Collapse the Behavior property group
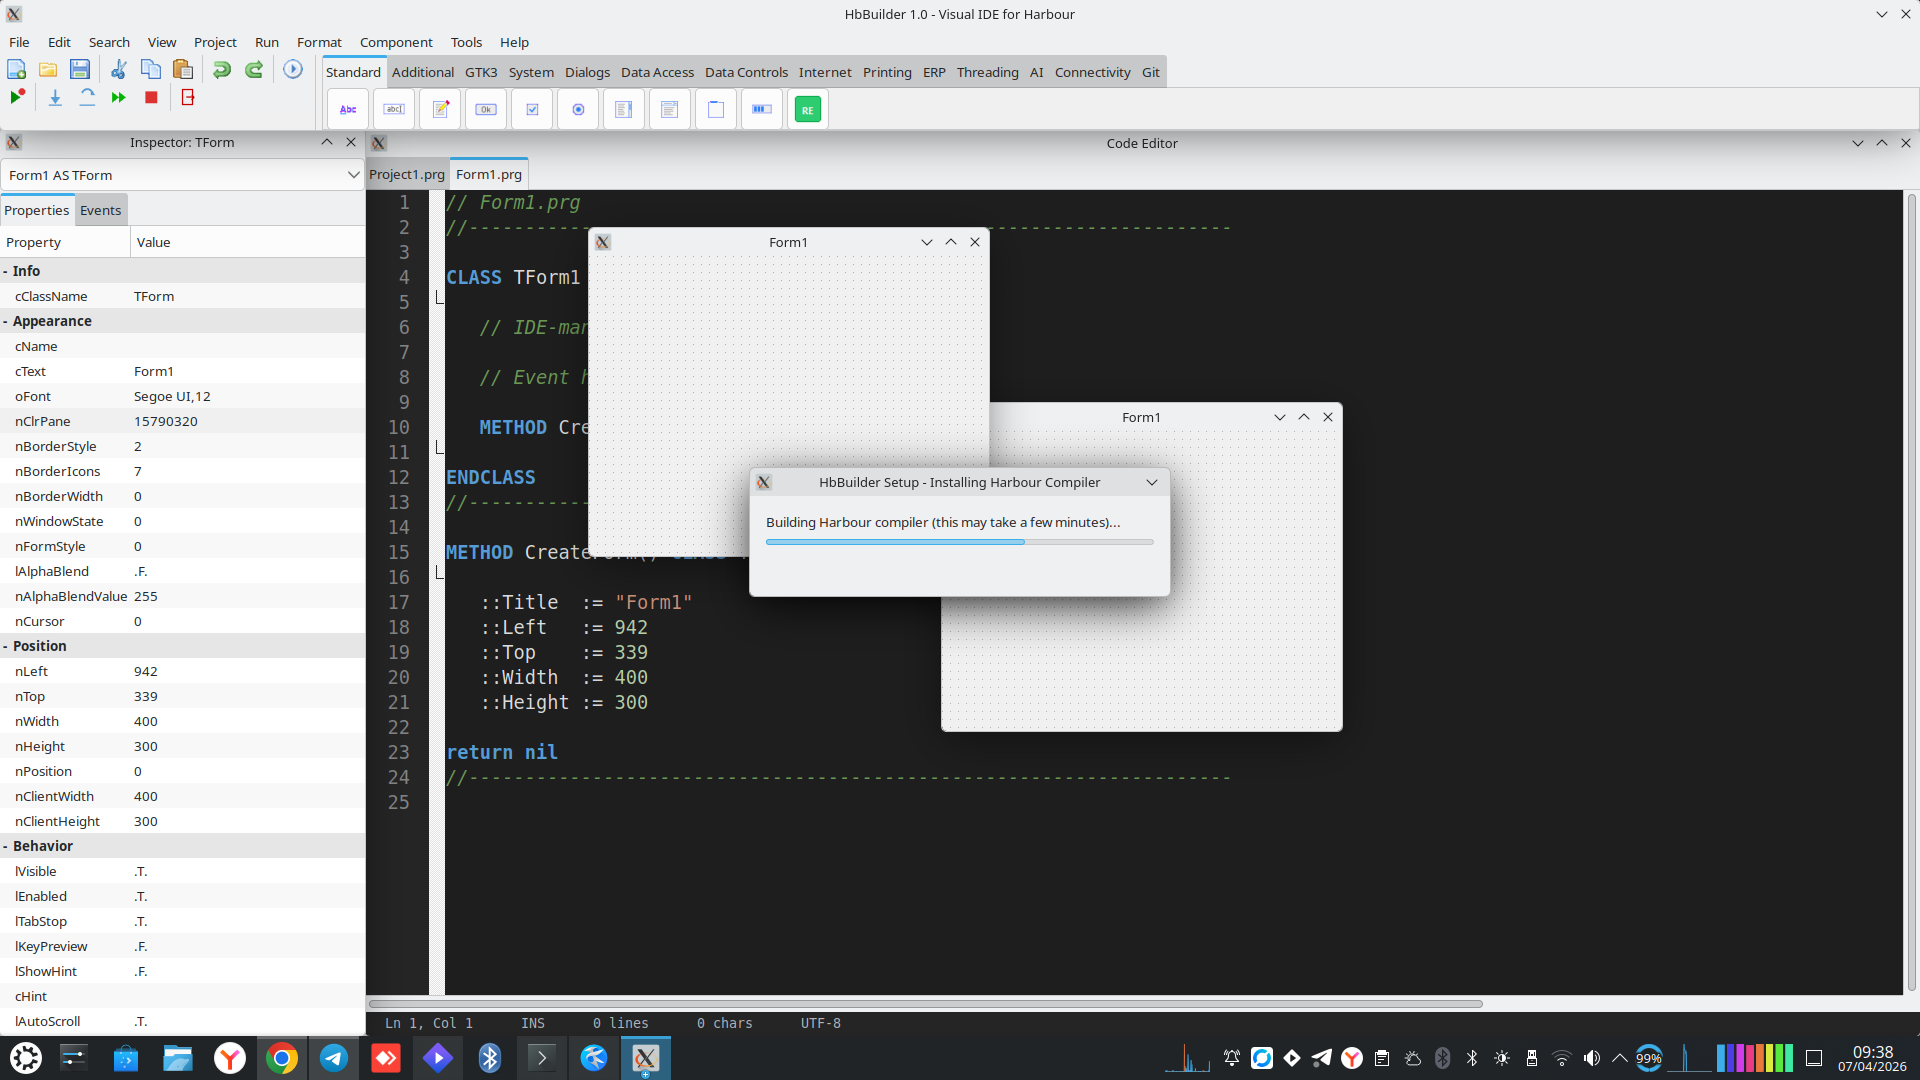 pyautogui.click(x=6, y=846)
